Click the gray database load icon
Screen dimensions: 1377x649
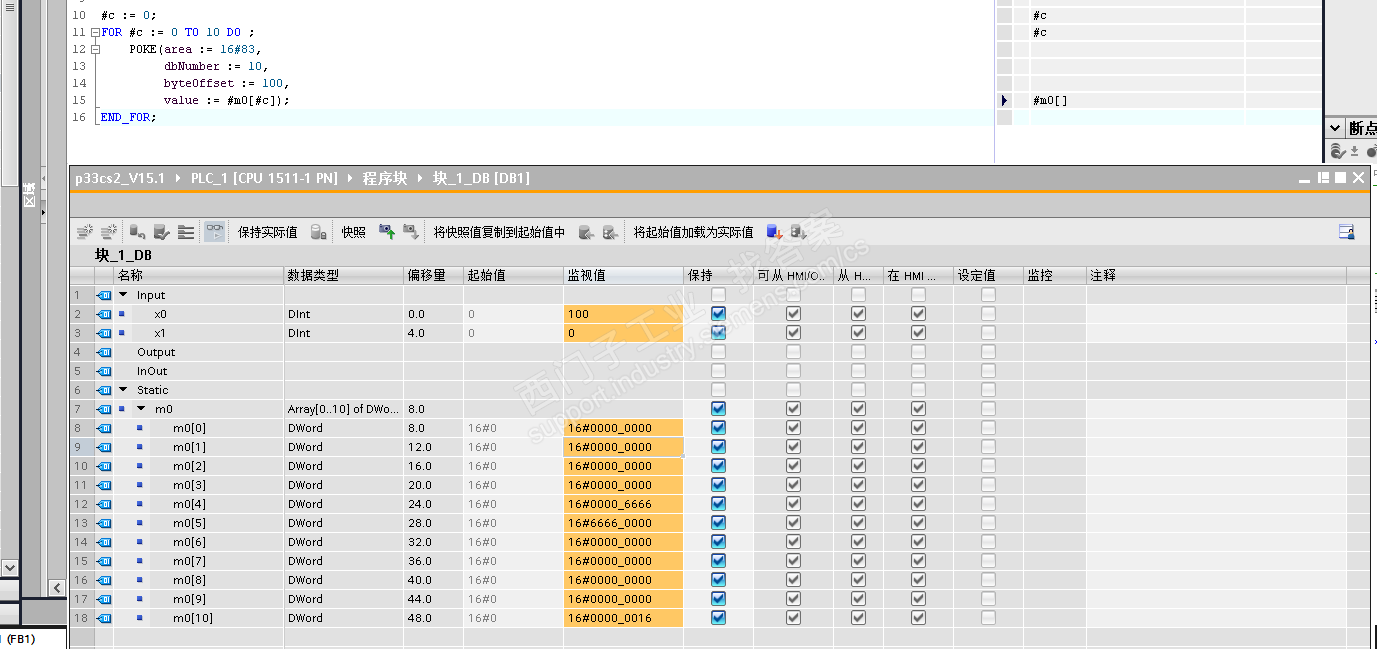point(798,232)
